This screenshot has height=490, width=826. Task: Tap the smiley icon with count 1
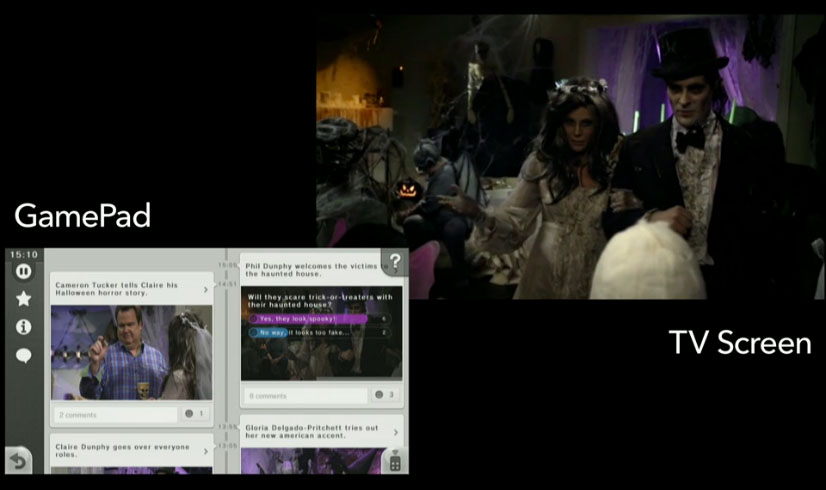click(x=189, y=414)
